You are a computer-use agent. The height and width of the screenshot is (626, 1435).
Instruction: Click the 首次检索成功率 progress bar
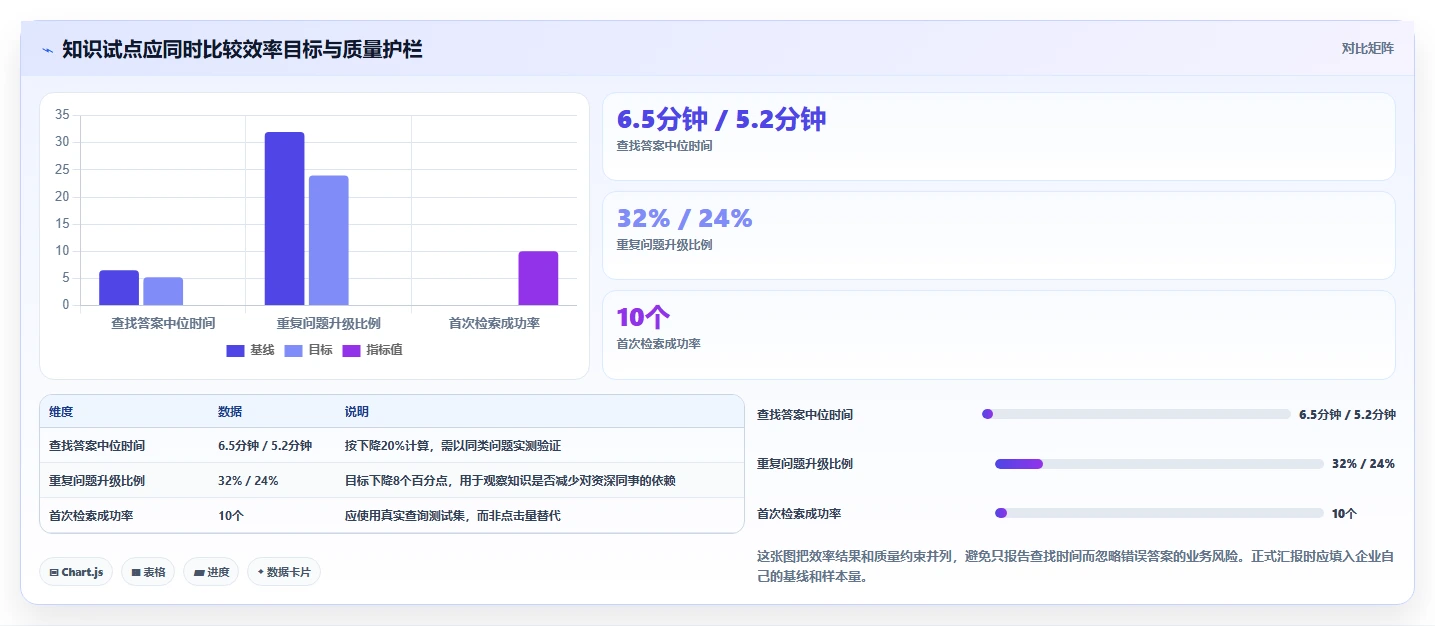point(1159,513)
